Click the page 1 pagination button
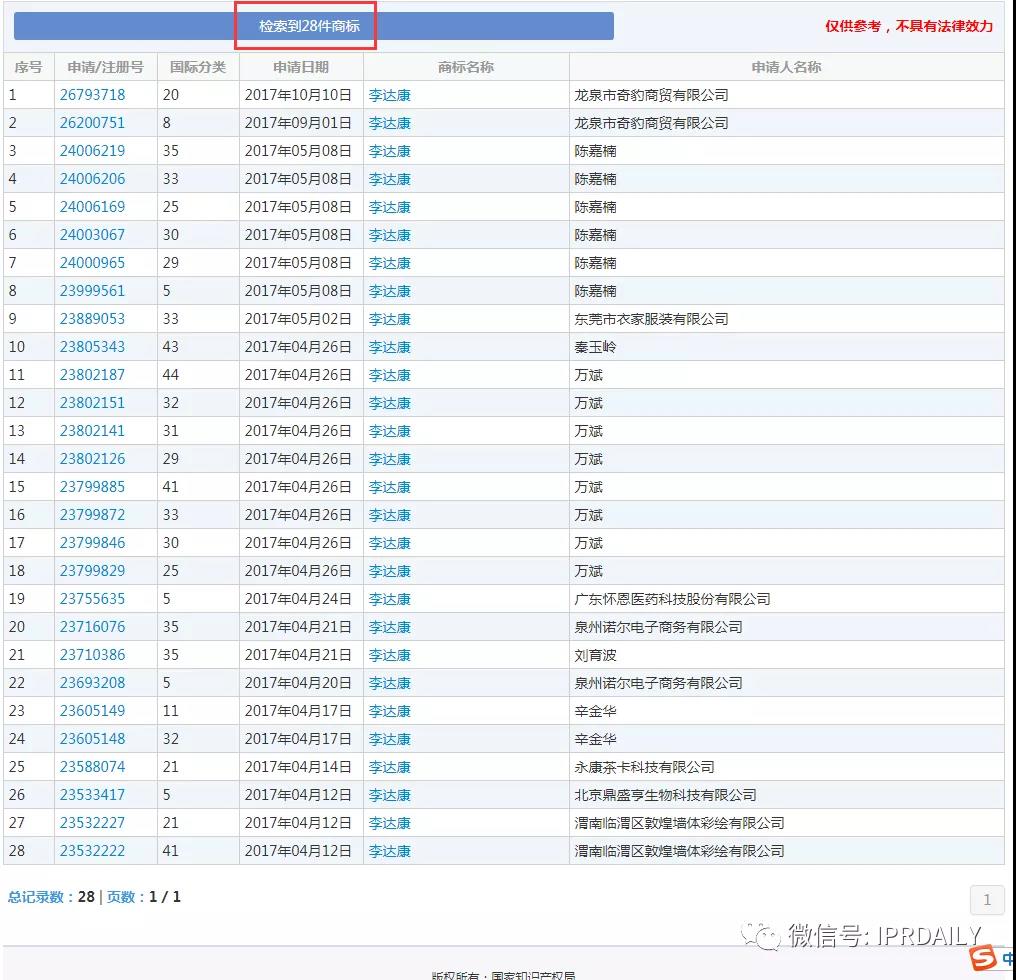 (987, 900)
